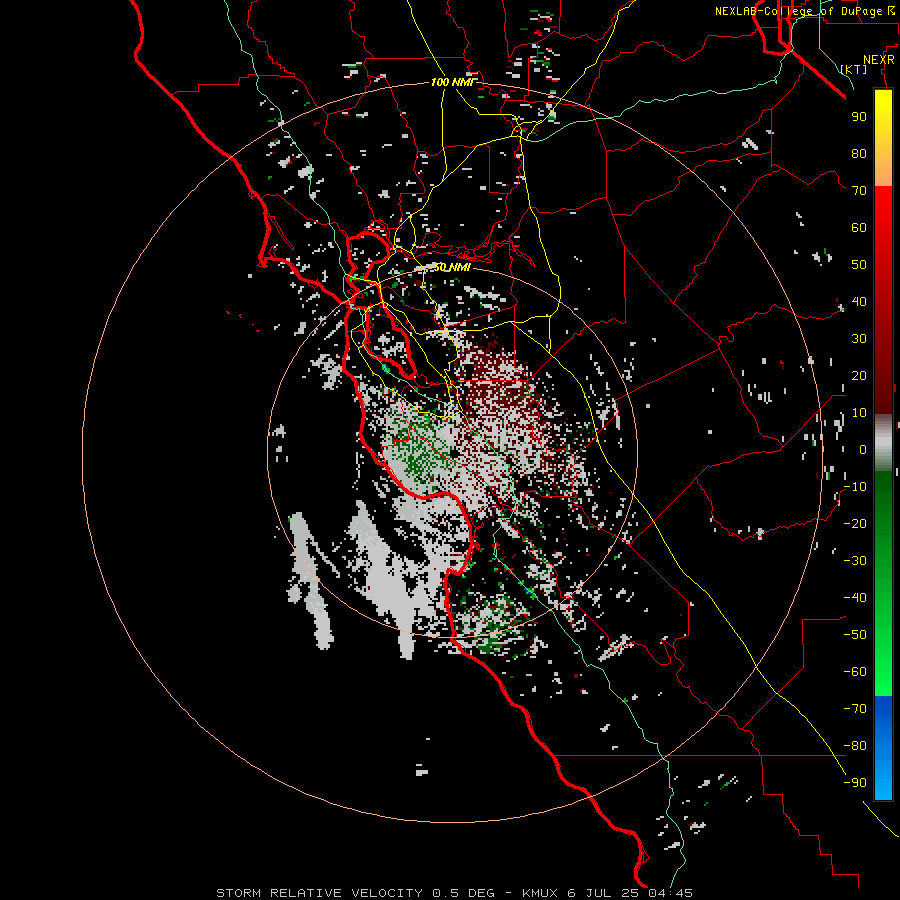
Task: Click the NEXR label near the scale
Action: point(879,60)
